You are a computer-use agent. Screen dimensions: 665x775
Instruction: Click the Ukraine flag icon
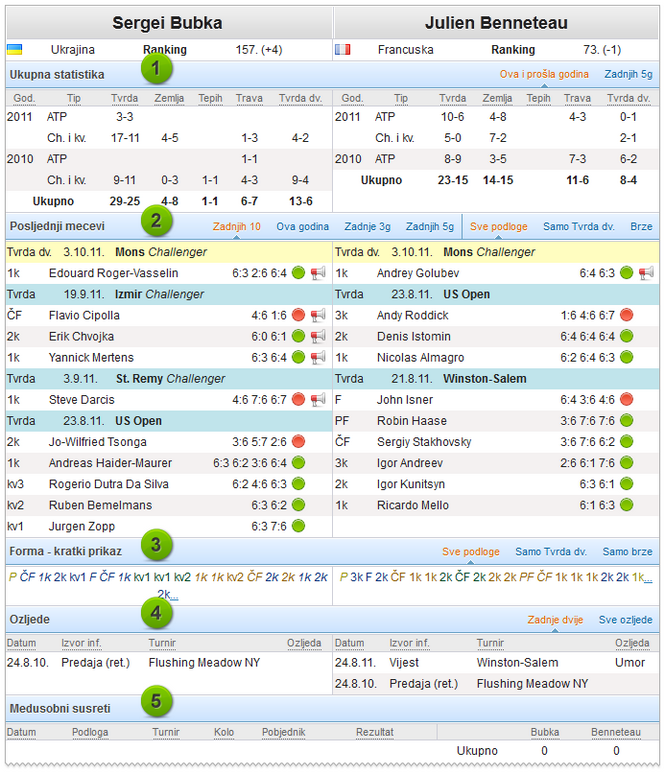click(14, 49)
